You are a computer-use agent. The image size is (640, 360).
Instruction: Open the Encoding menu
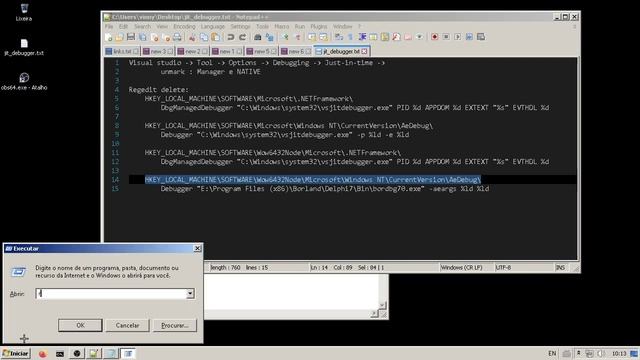point(184,27)
